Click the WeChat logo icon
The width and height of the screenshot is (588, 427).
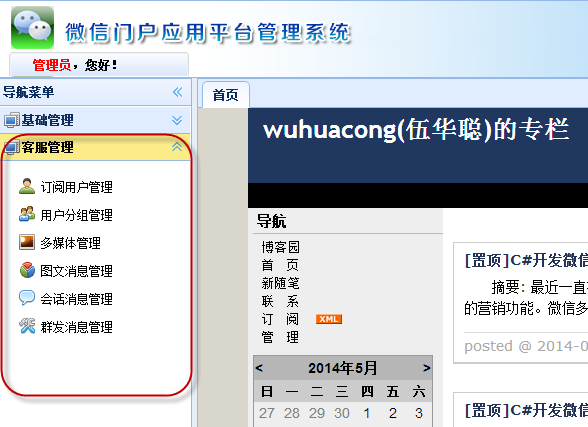tap(32, 28)
